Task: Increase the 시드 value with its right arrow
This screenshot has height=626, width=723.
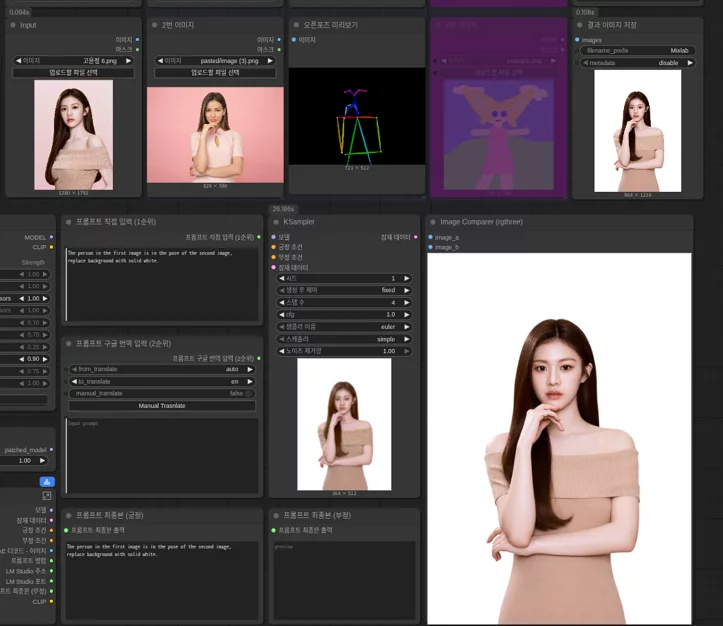Action: point(407,278)
